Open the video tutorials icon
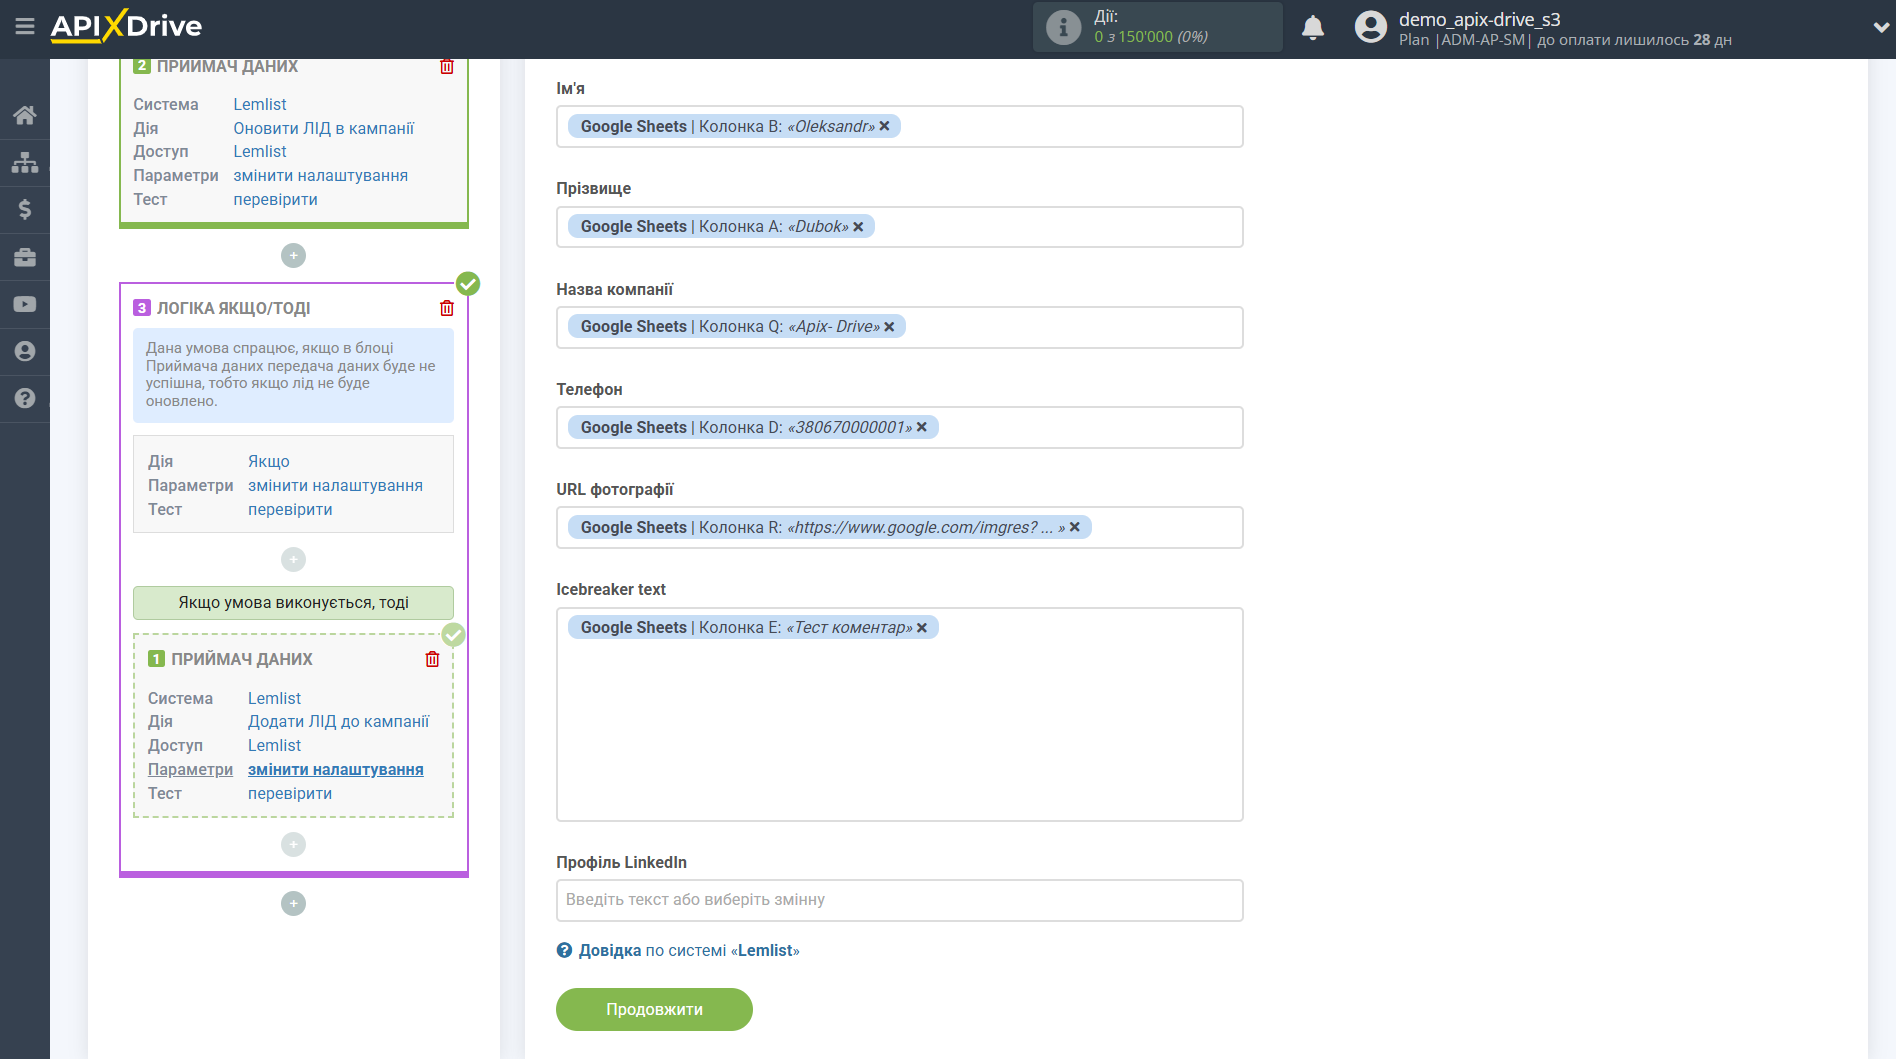 (25, 304)
